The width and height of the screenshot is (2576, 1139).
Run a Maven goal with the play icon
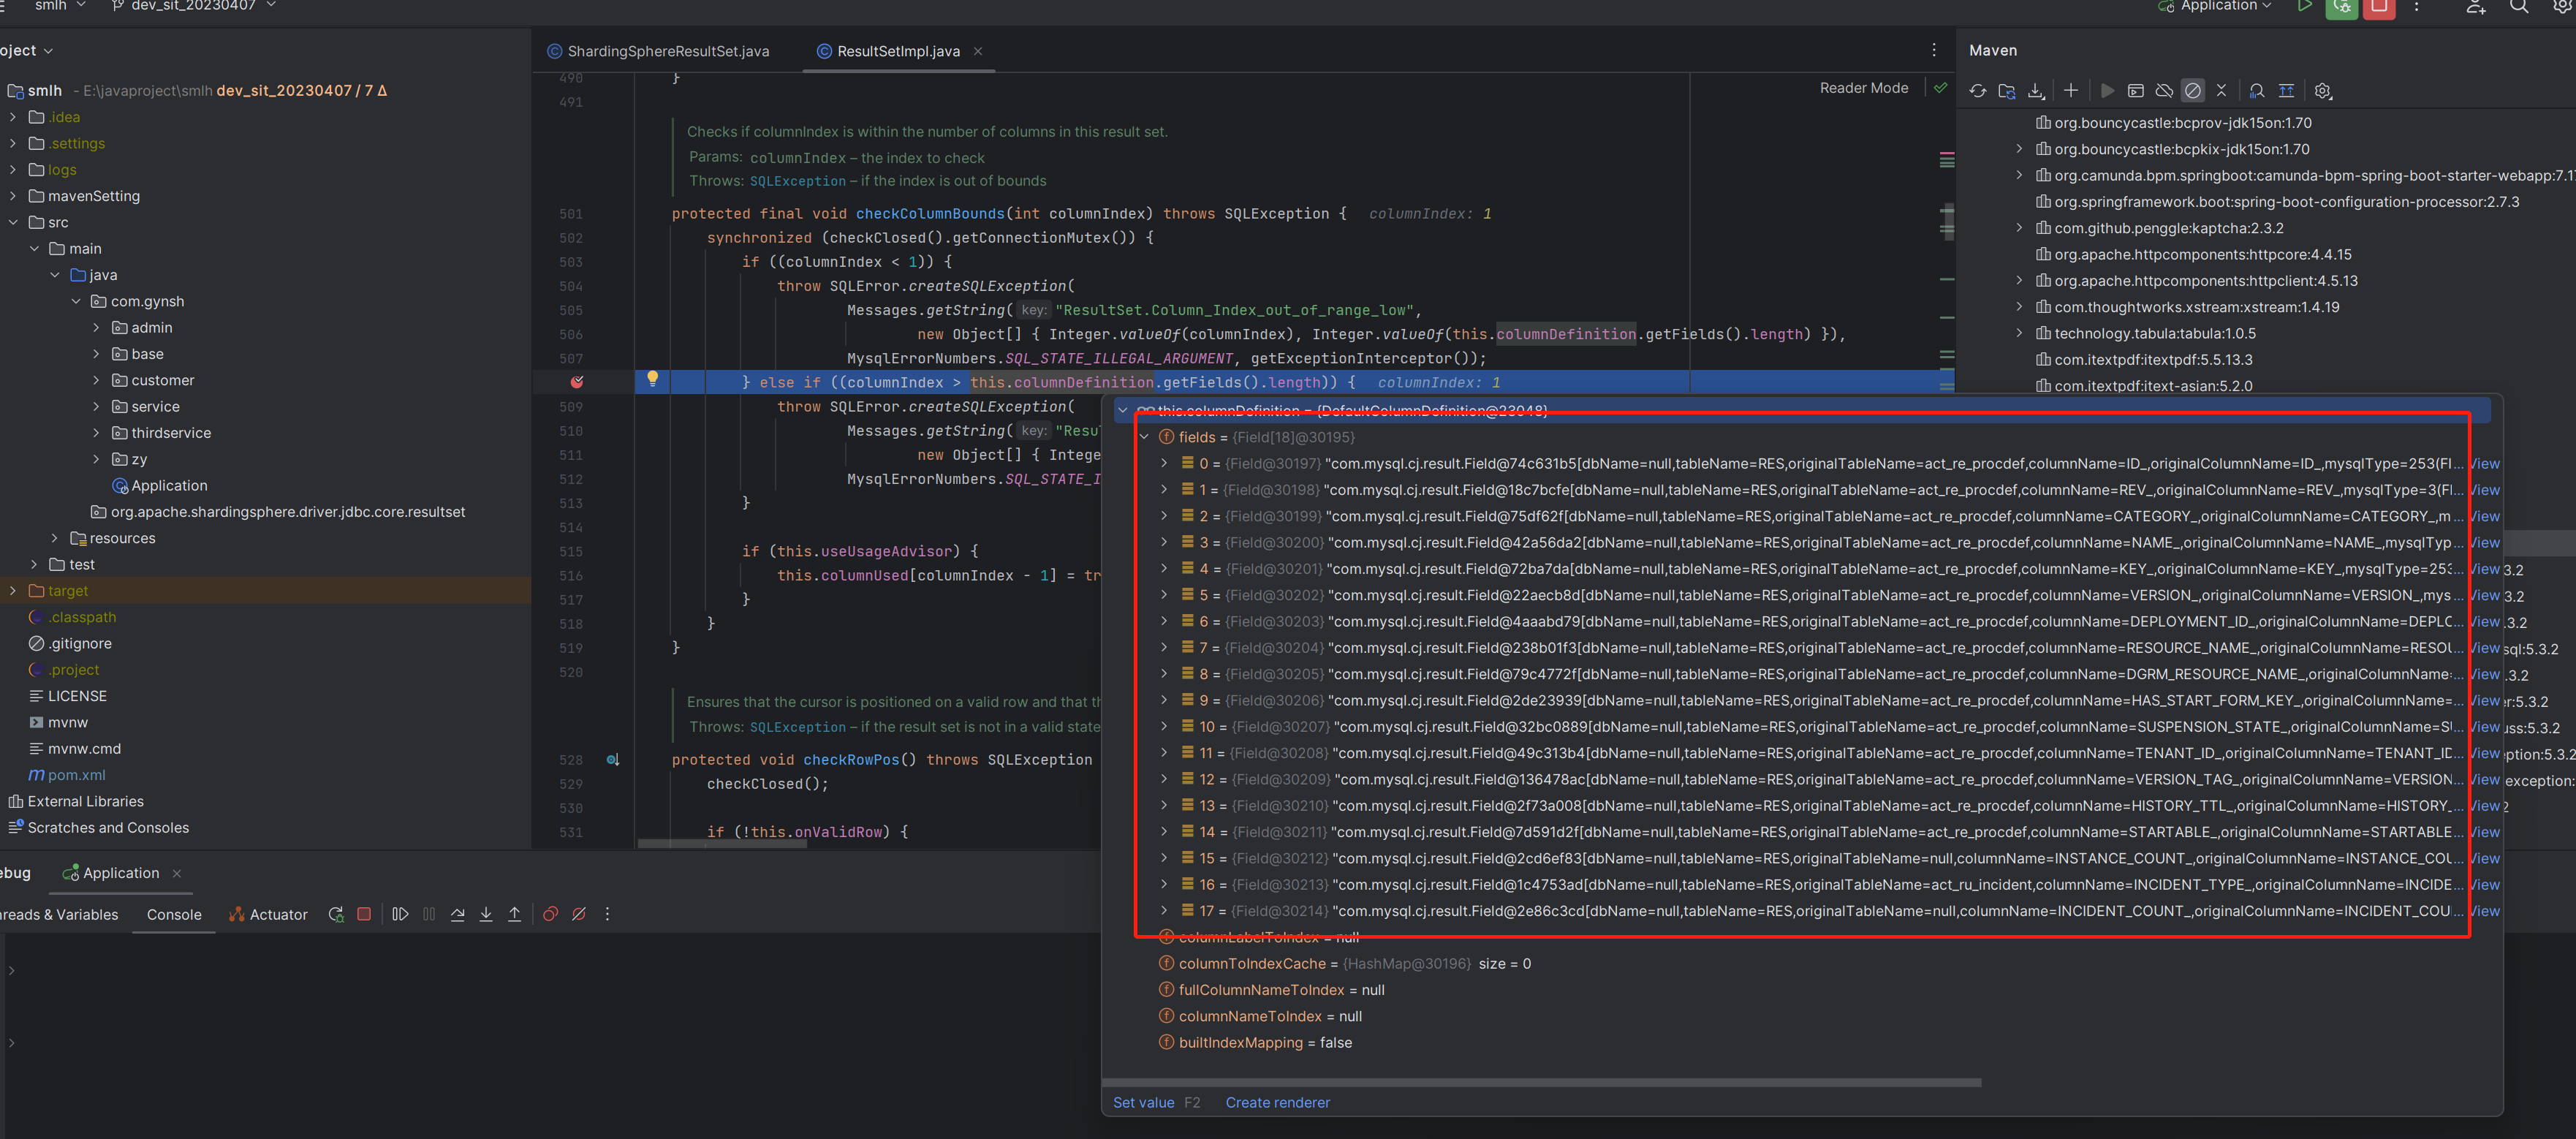point(2107,90)
